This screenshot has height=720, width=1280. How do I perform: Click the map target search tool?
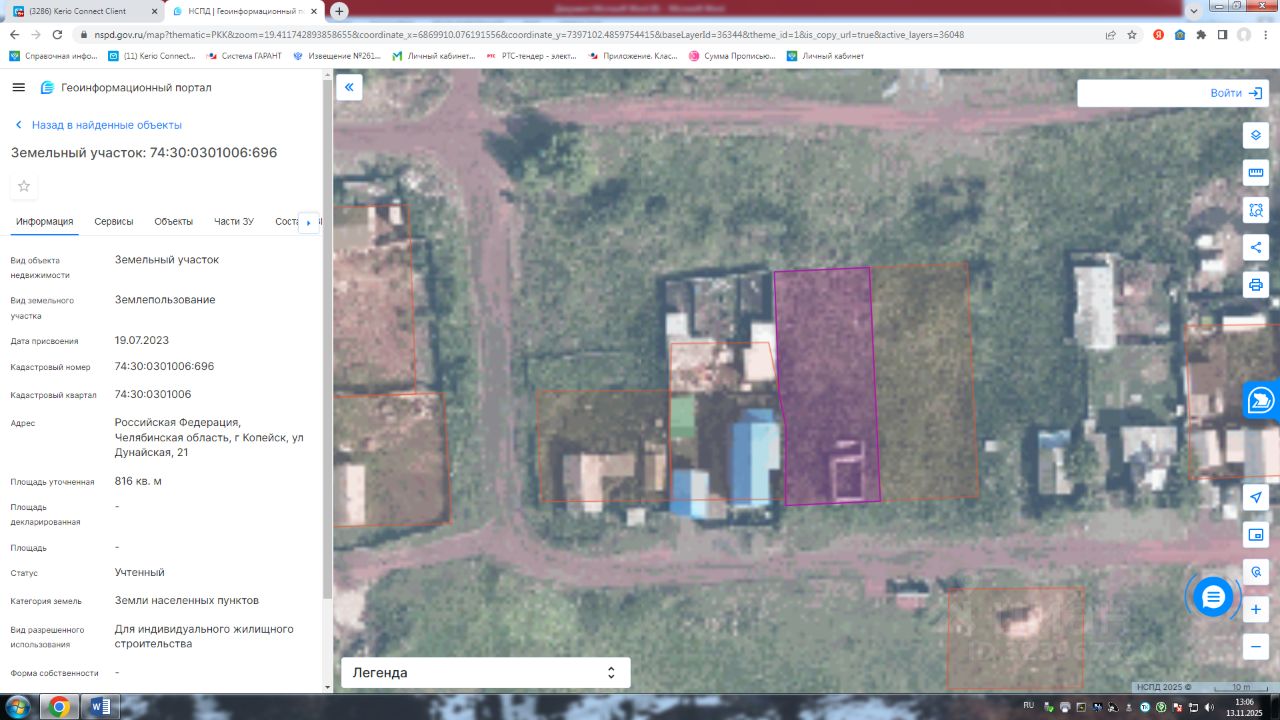pyautogui.click(x=1256, y=572)
